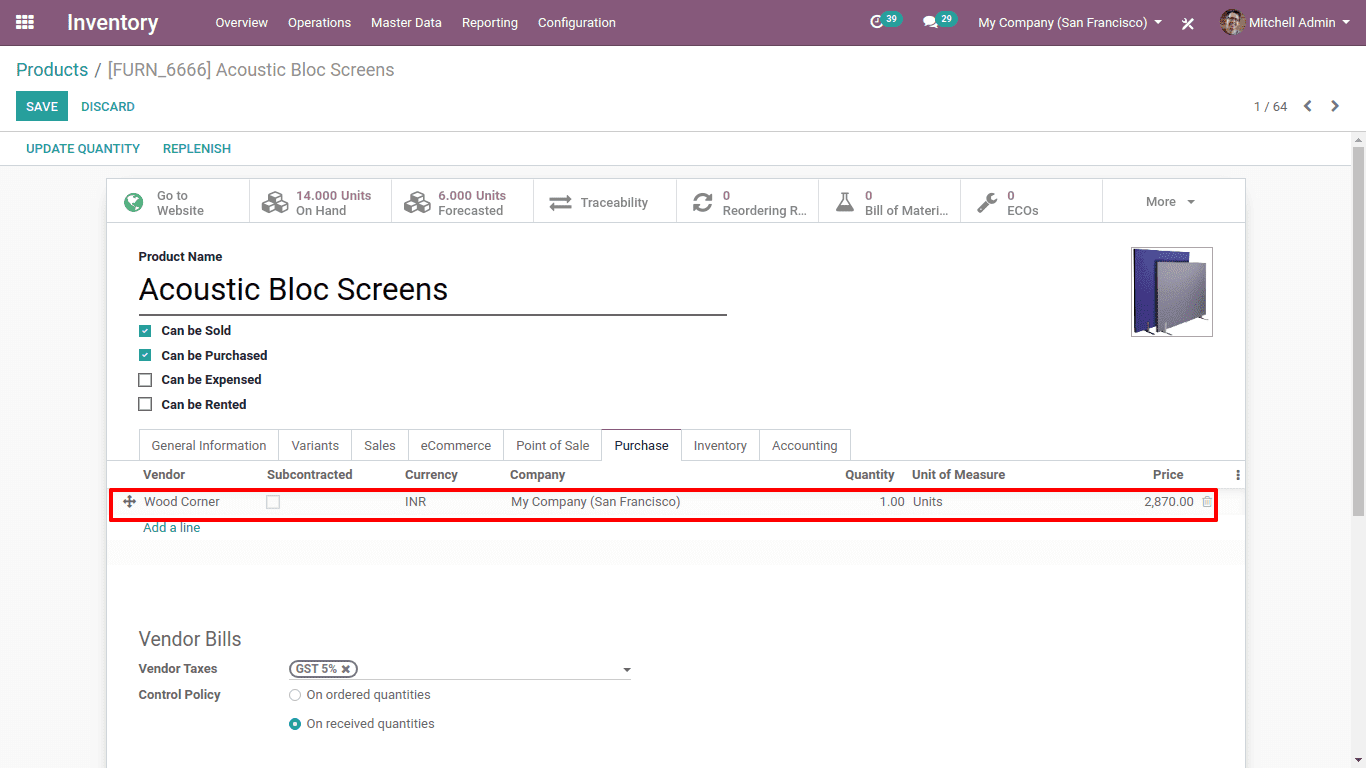Open the Configuration menu
Image resolution: width=1366 pixels, height=768 pixels.
[577, 22]
